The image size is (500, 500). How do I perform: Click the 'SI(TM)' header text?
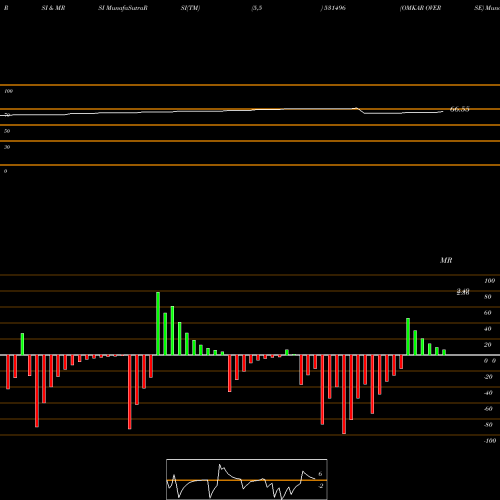(190, 8)
